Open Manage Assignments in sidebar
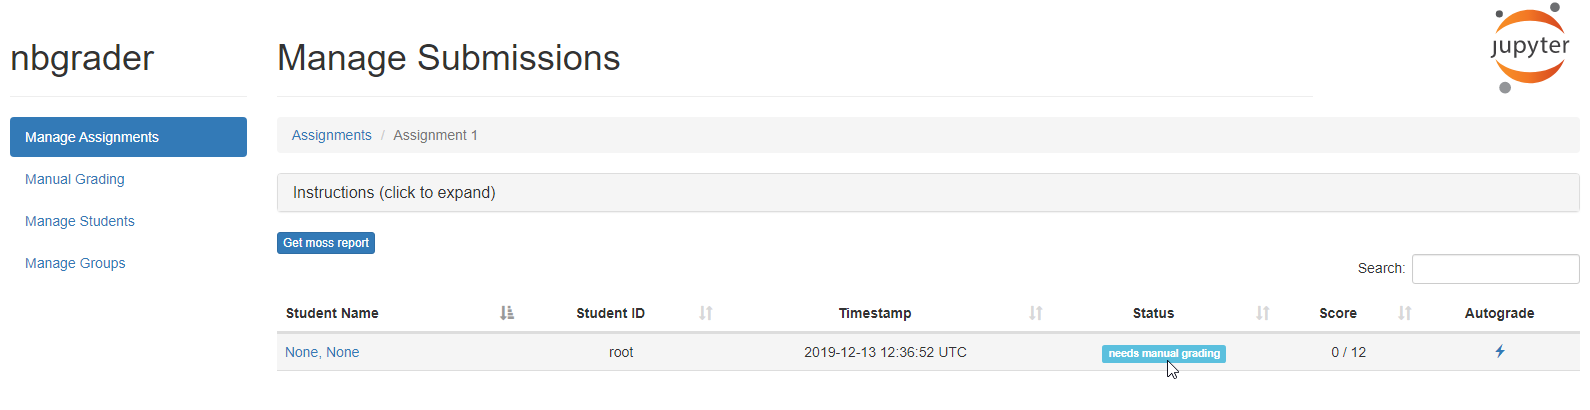Screen dimensions: 1590x410 point(128,137)
